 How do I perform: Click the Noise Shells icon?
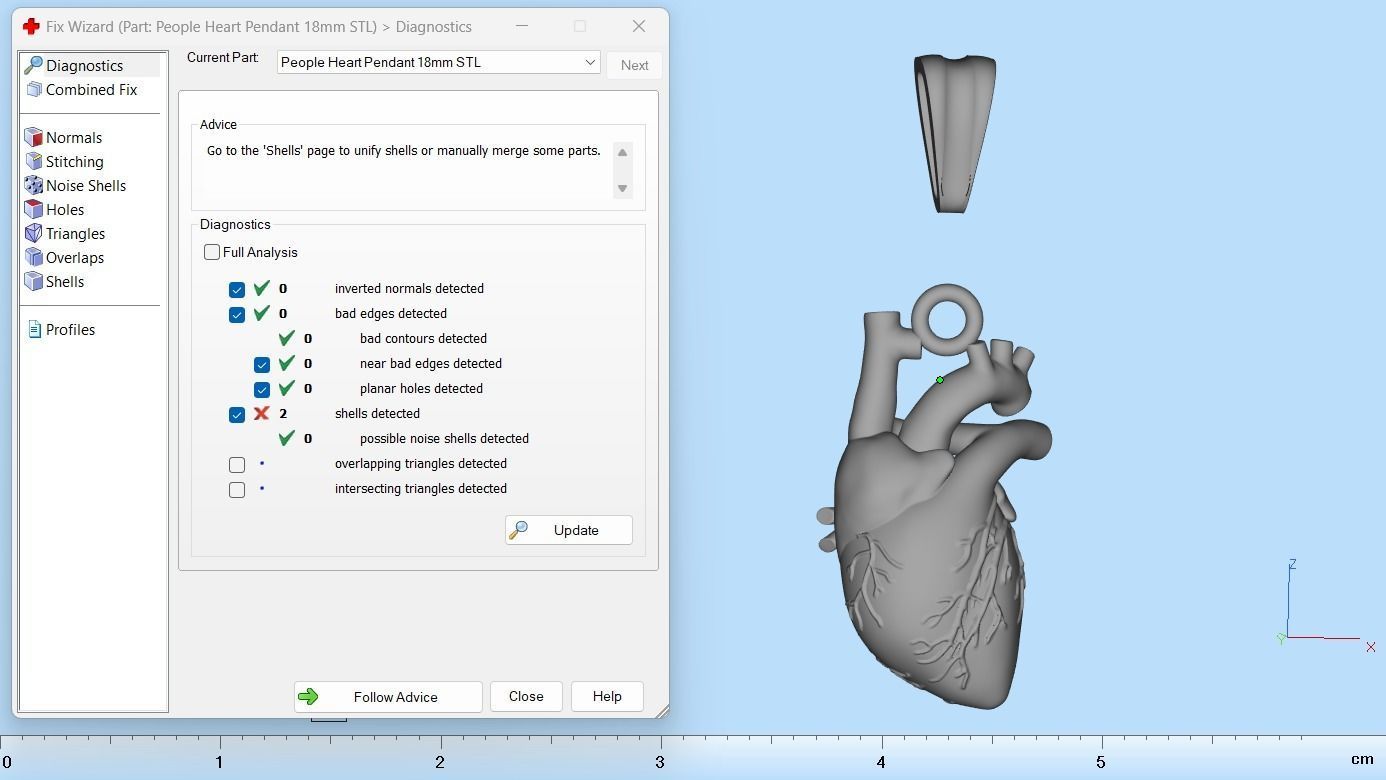click(x=34, y=185)
